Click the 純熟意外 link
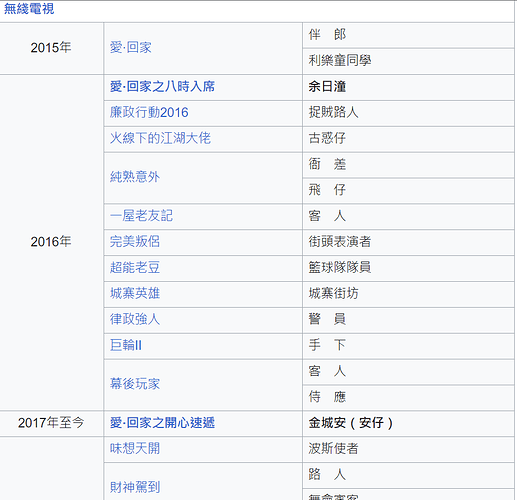Viewport: 517px width, 500px height. [x=135, y=177]
